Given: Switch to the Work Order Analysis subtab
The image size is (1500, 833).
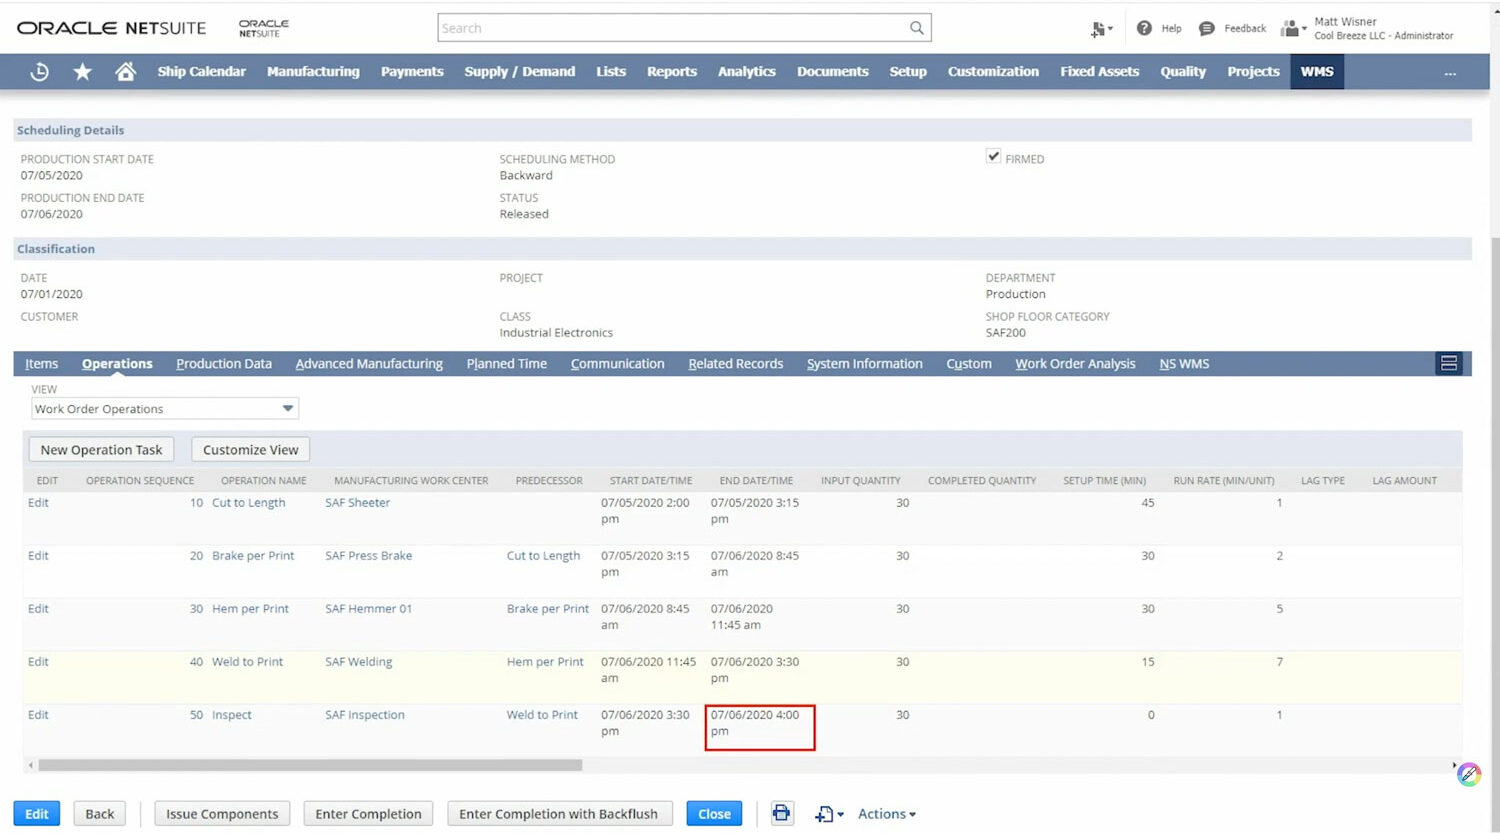Looking at the screenshot, I should 1075,364.
